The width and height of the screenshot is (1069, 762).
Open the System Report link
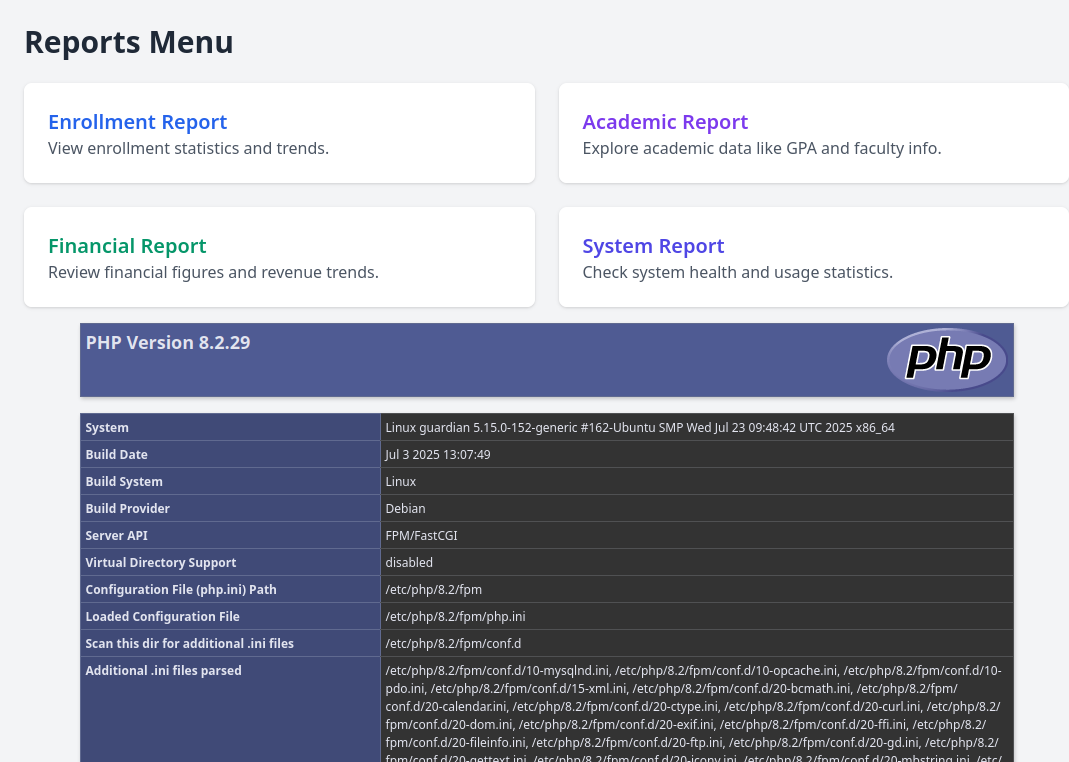pyautogui.click(x=653, y=246)
